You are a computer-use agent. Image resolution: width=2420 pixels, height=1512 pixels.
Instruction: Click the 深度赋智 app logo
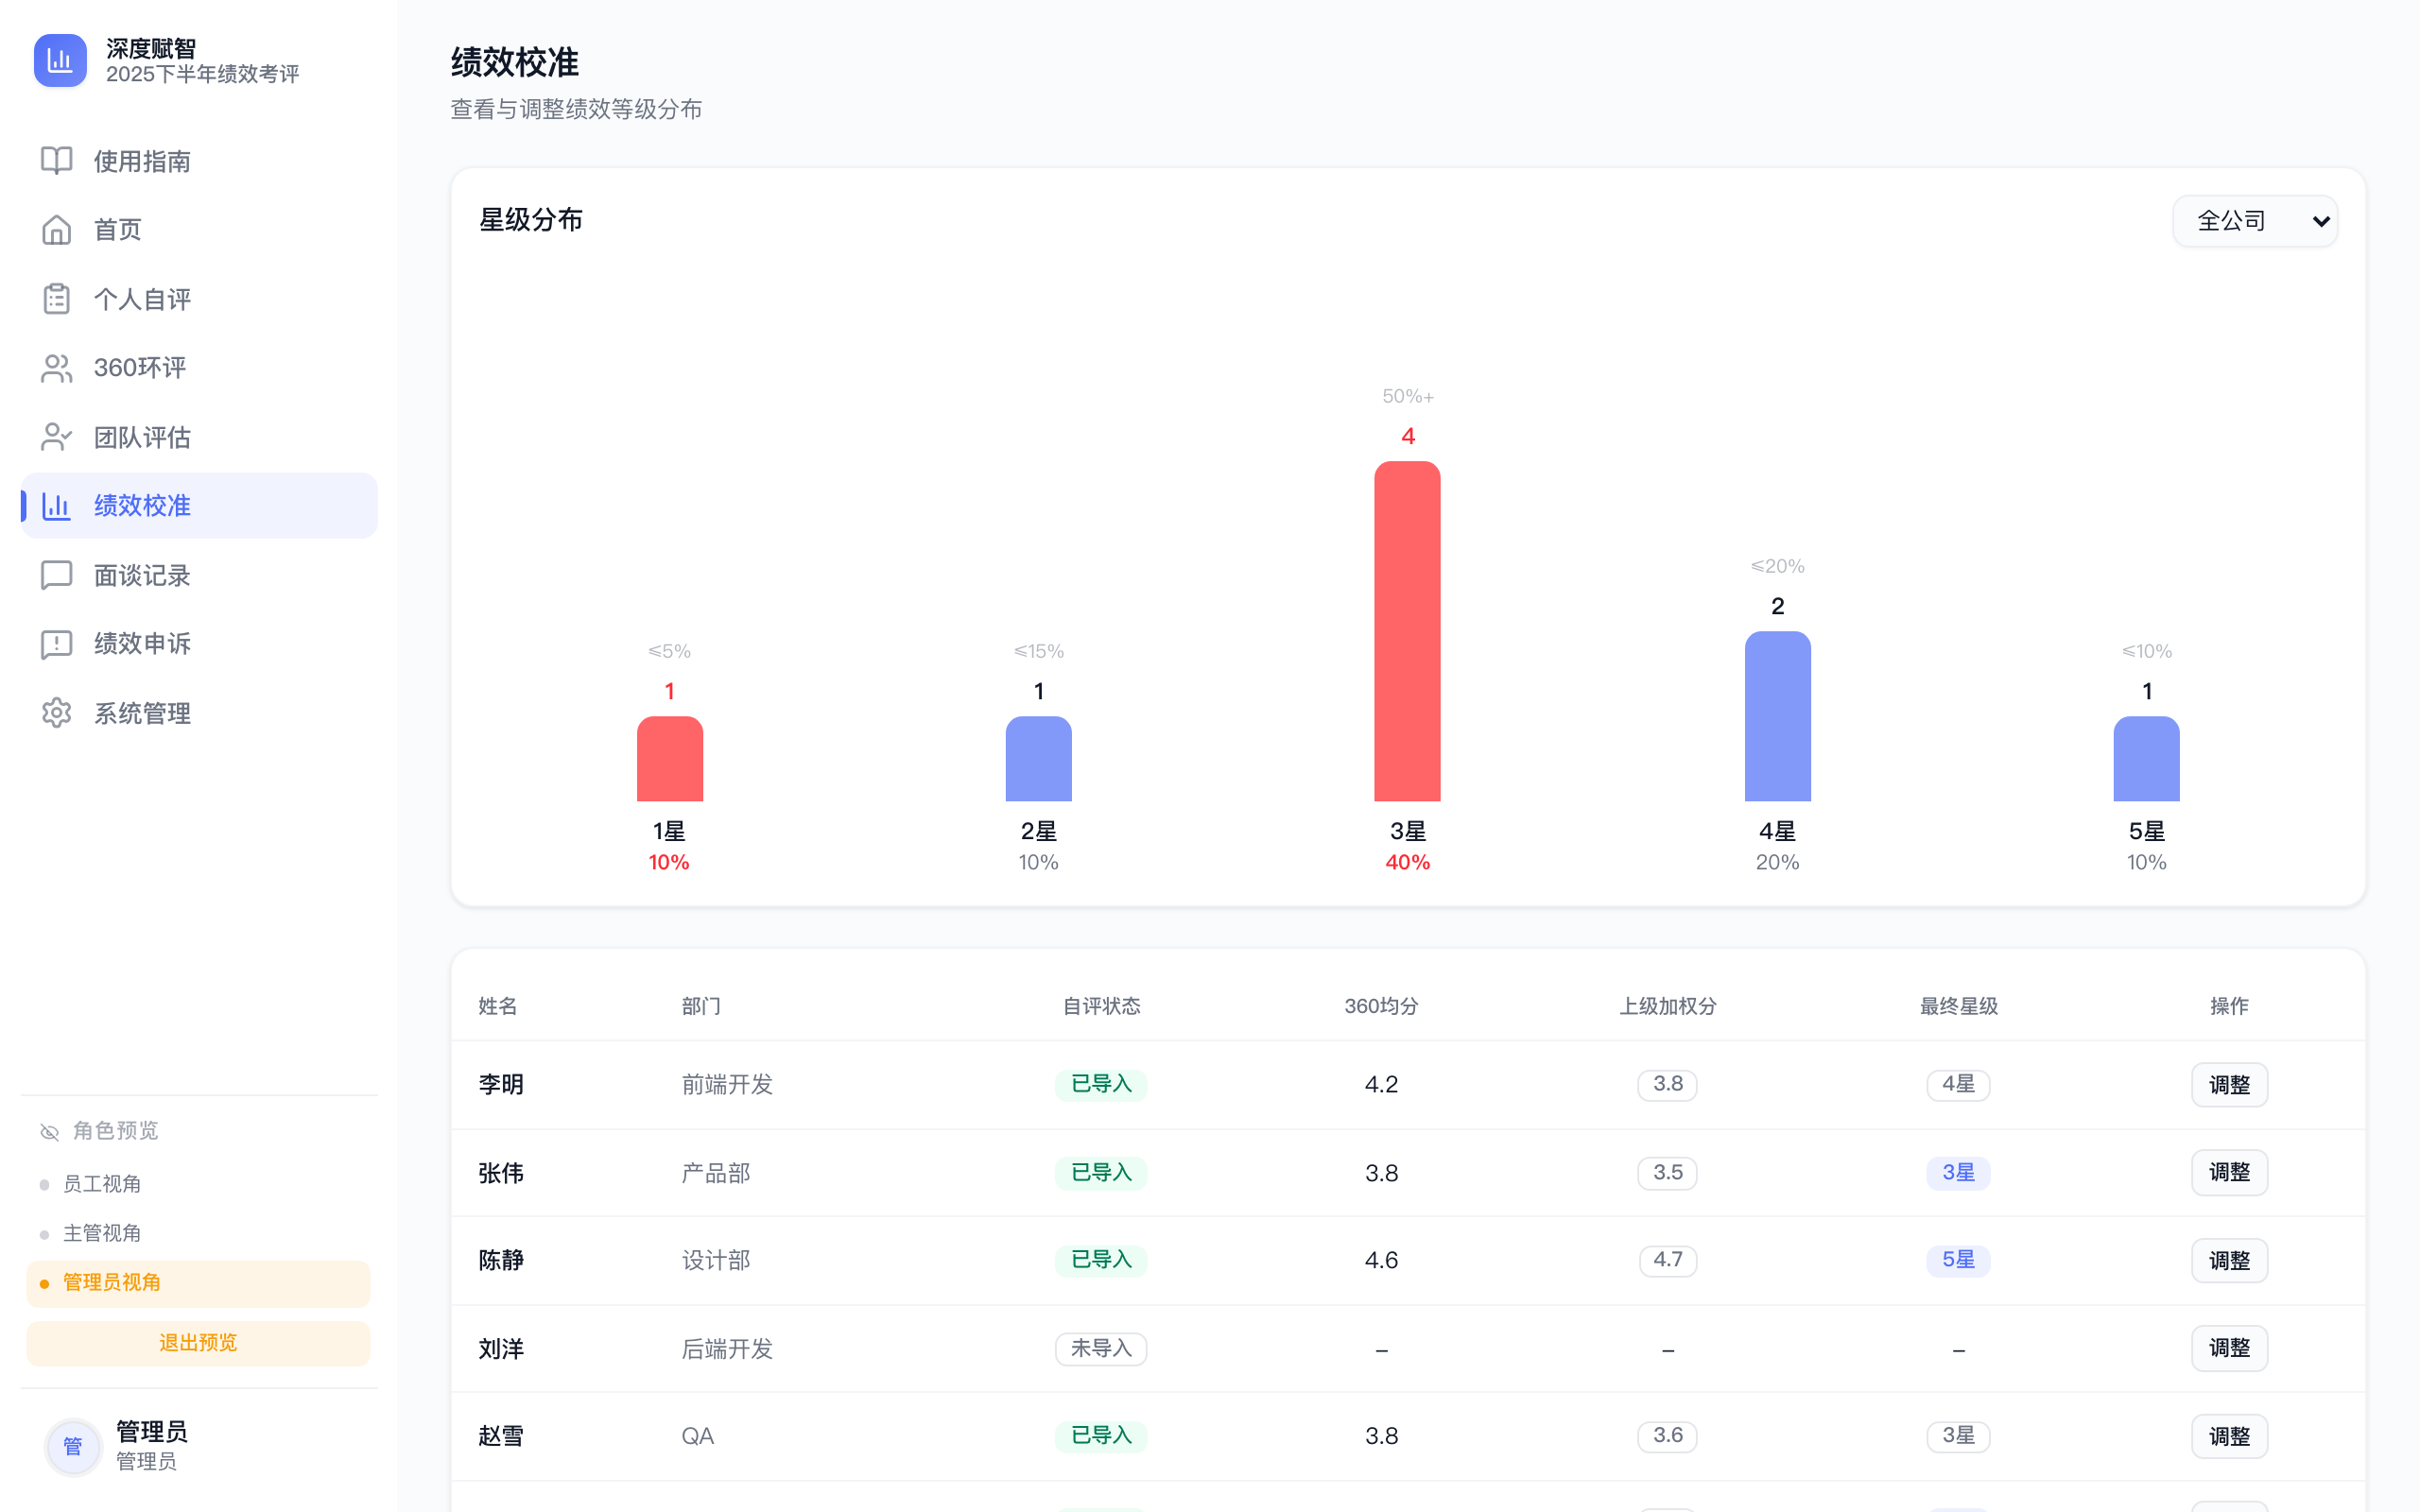point(60,60)
